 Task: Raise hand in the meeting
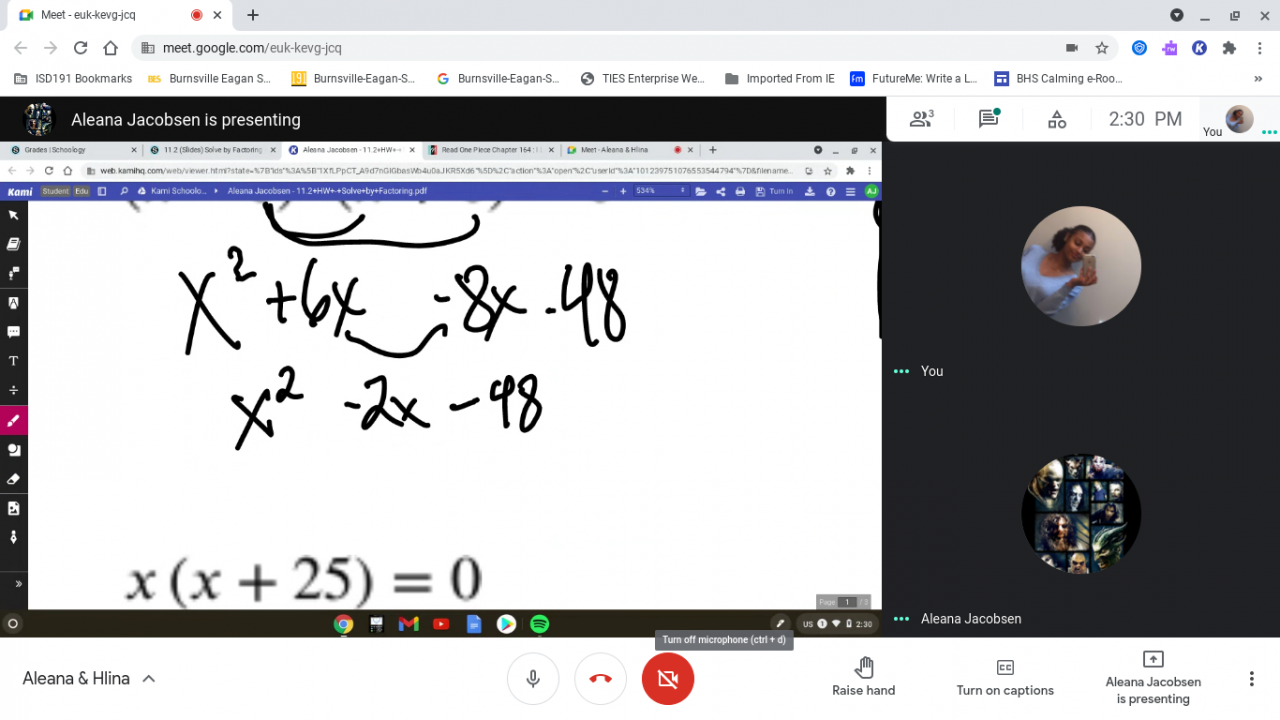[x=864, y=677]
